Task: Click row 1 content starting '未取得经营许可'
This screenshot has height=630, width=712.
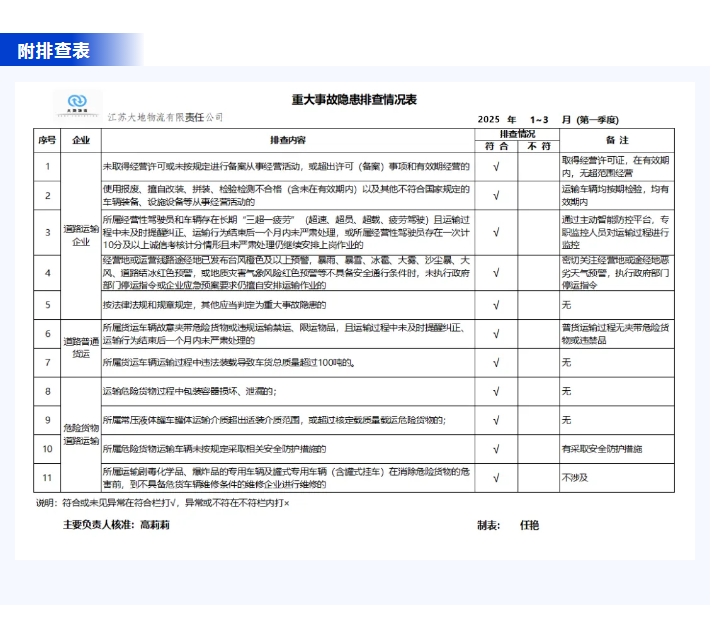Action: pos(286,167)
